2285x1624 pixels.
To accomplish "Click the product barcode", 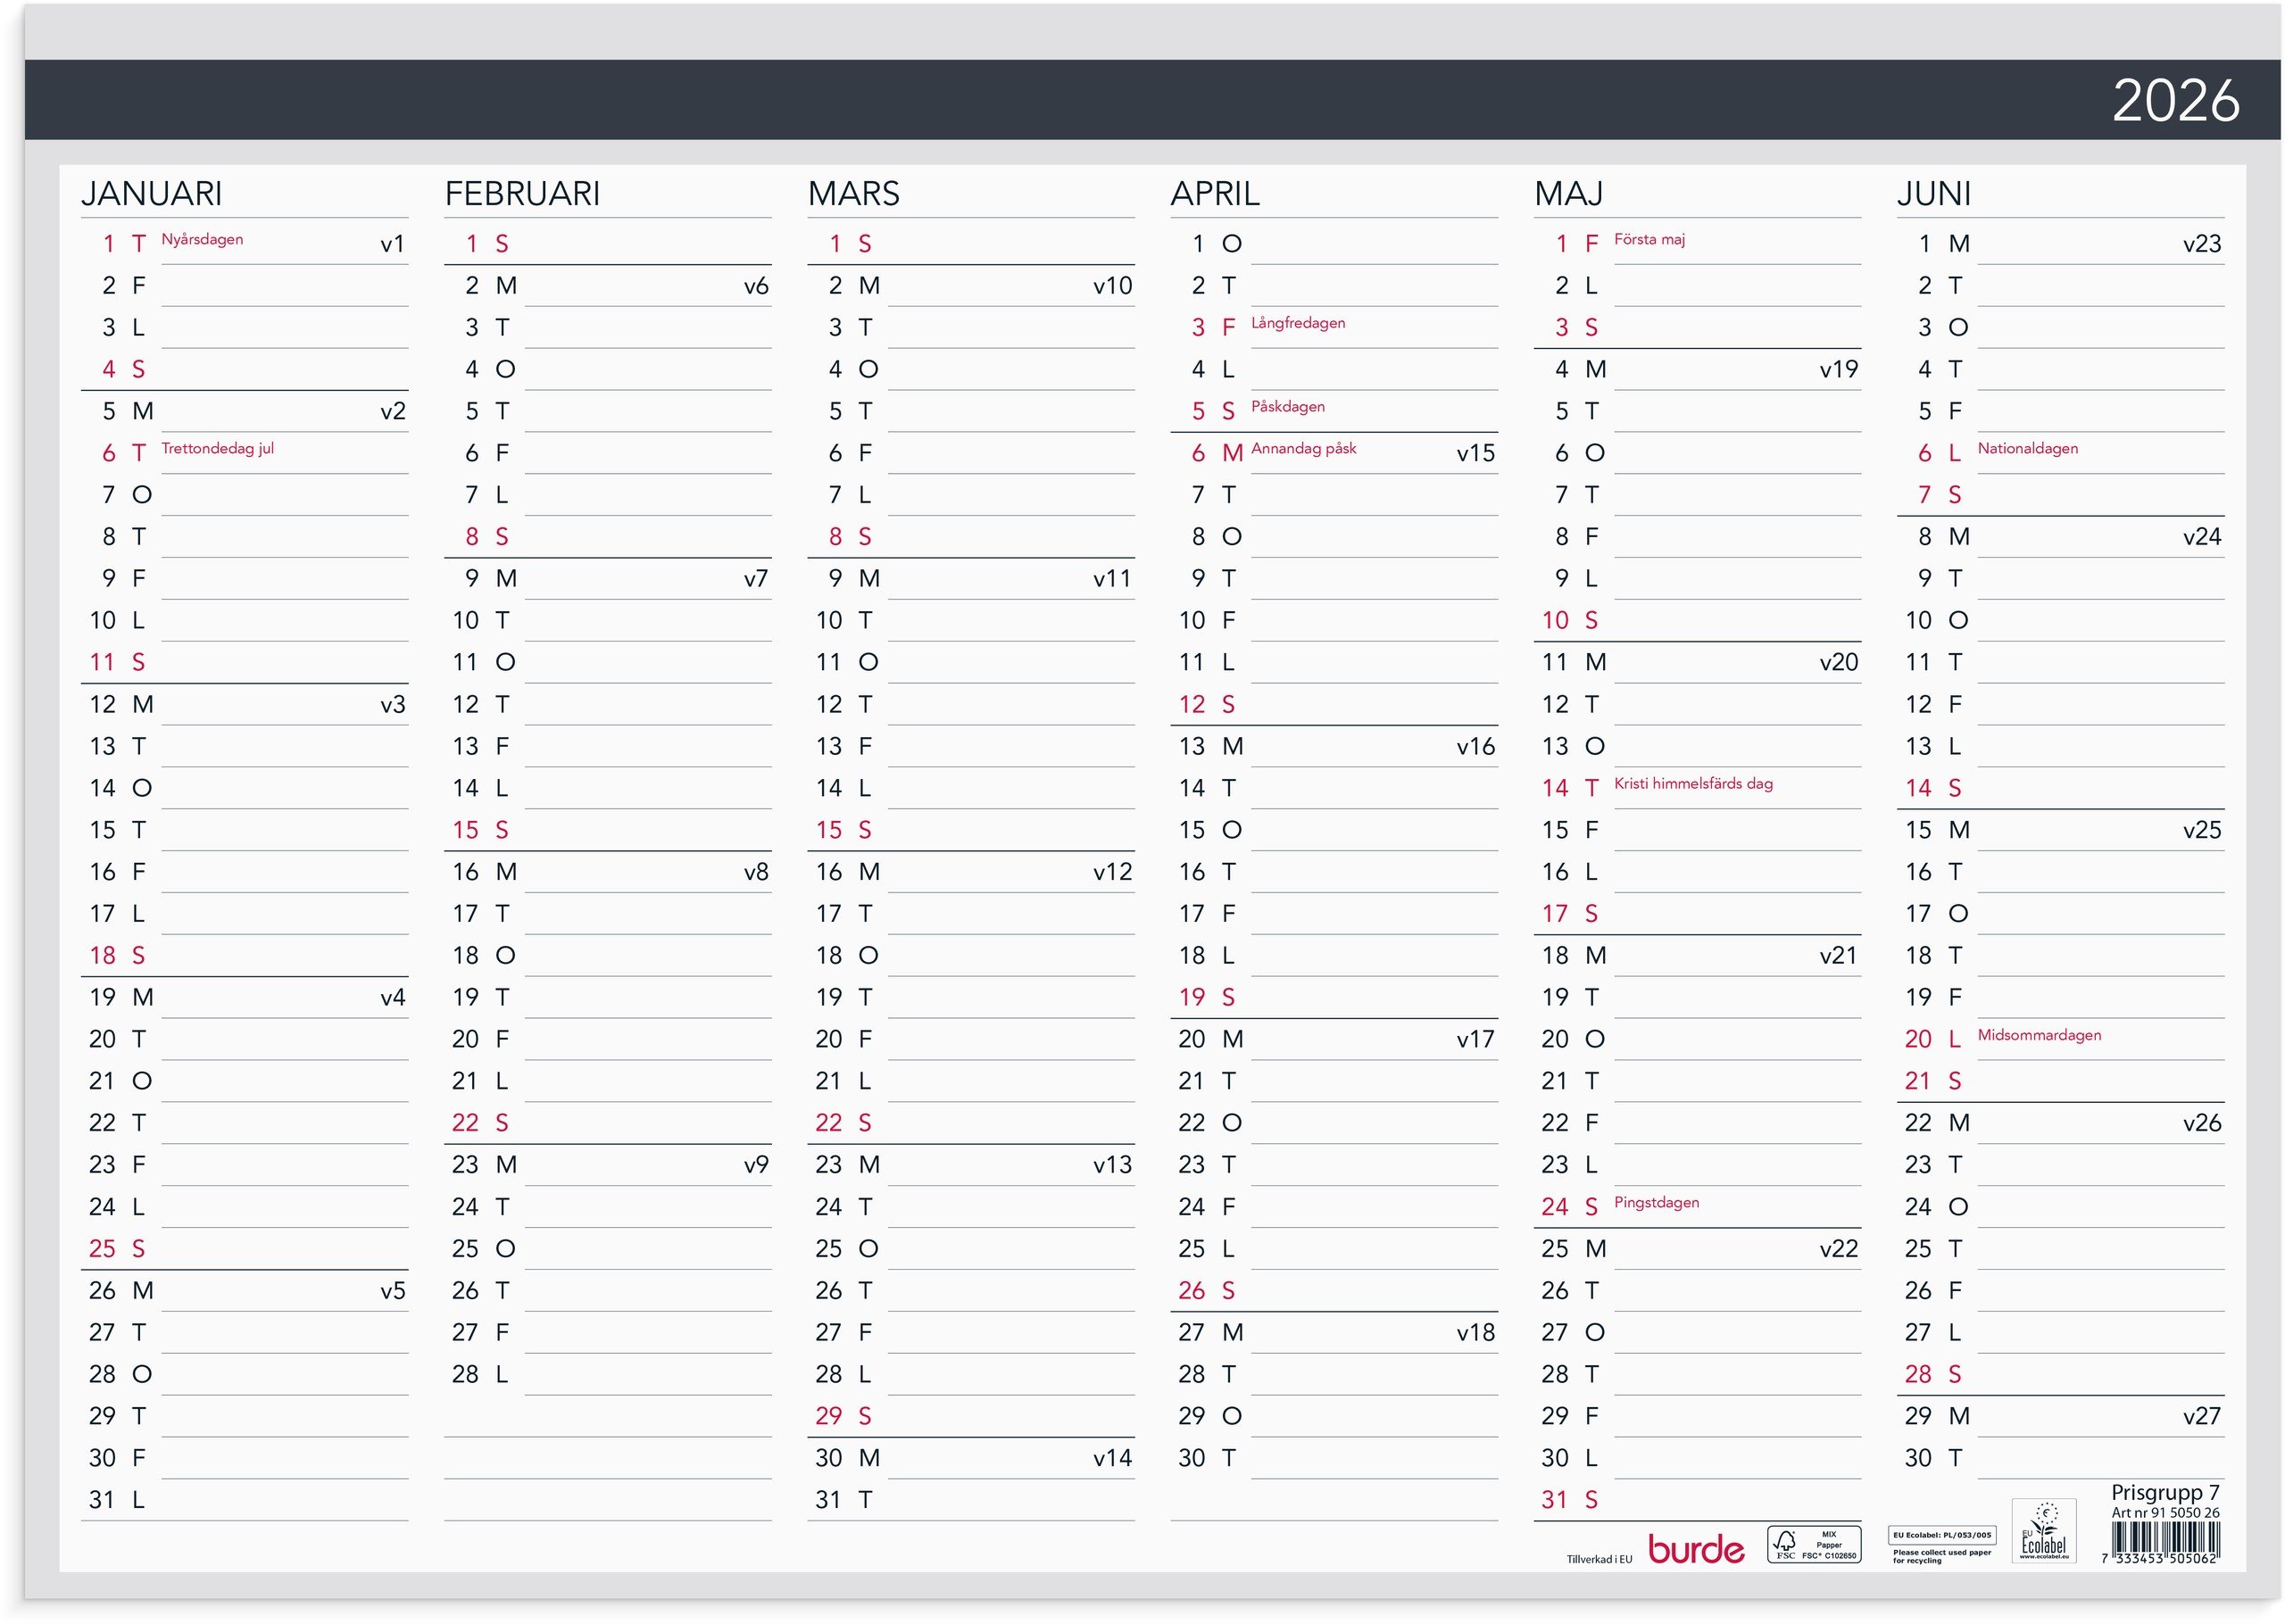I will point(2164,1541).
